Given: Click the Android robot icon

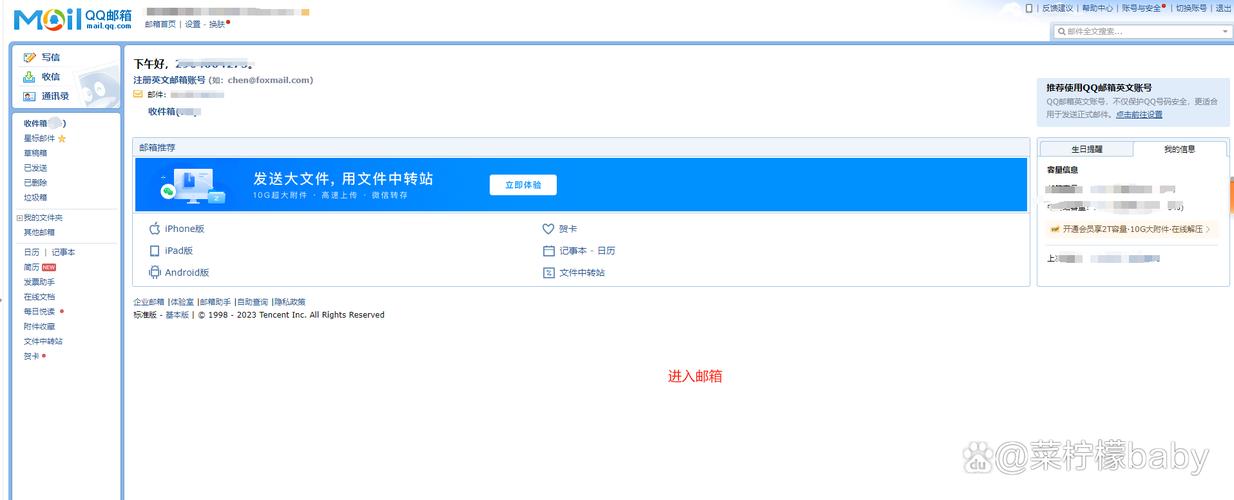Looking at the screenshot, I should click(x=155, y=272).
